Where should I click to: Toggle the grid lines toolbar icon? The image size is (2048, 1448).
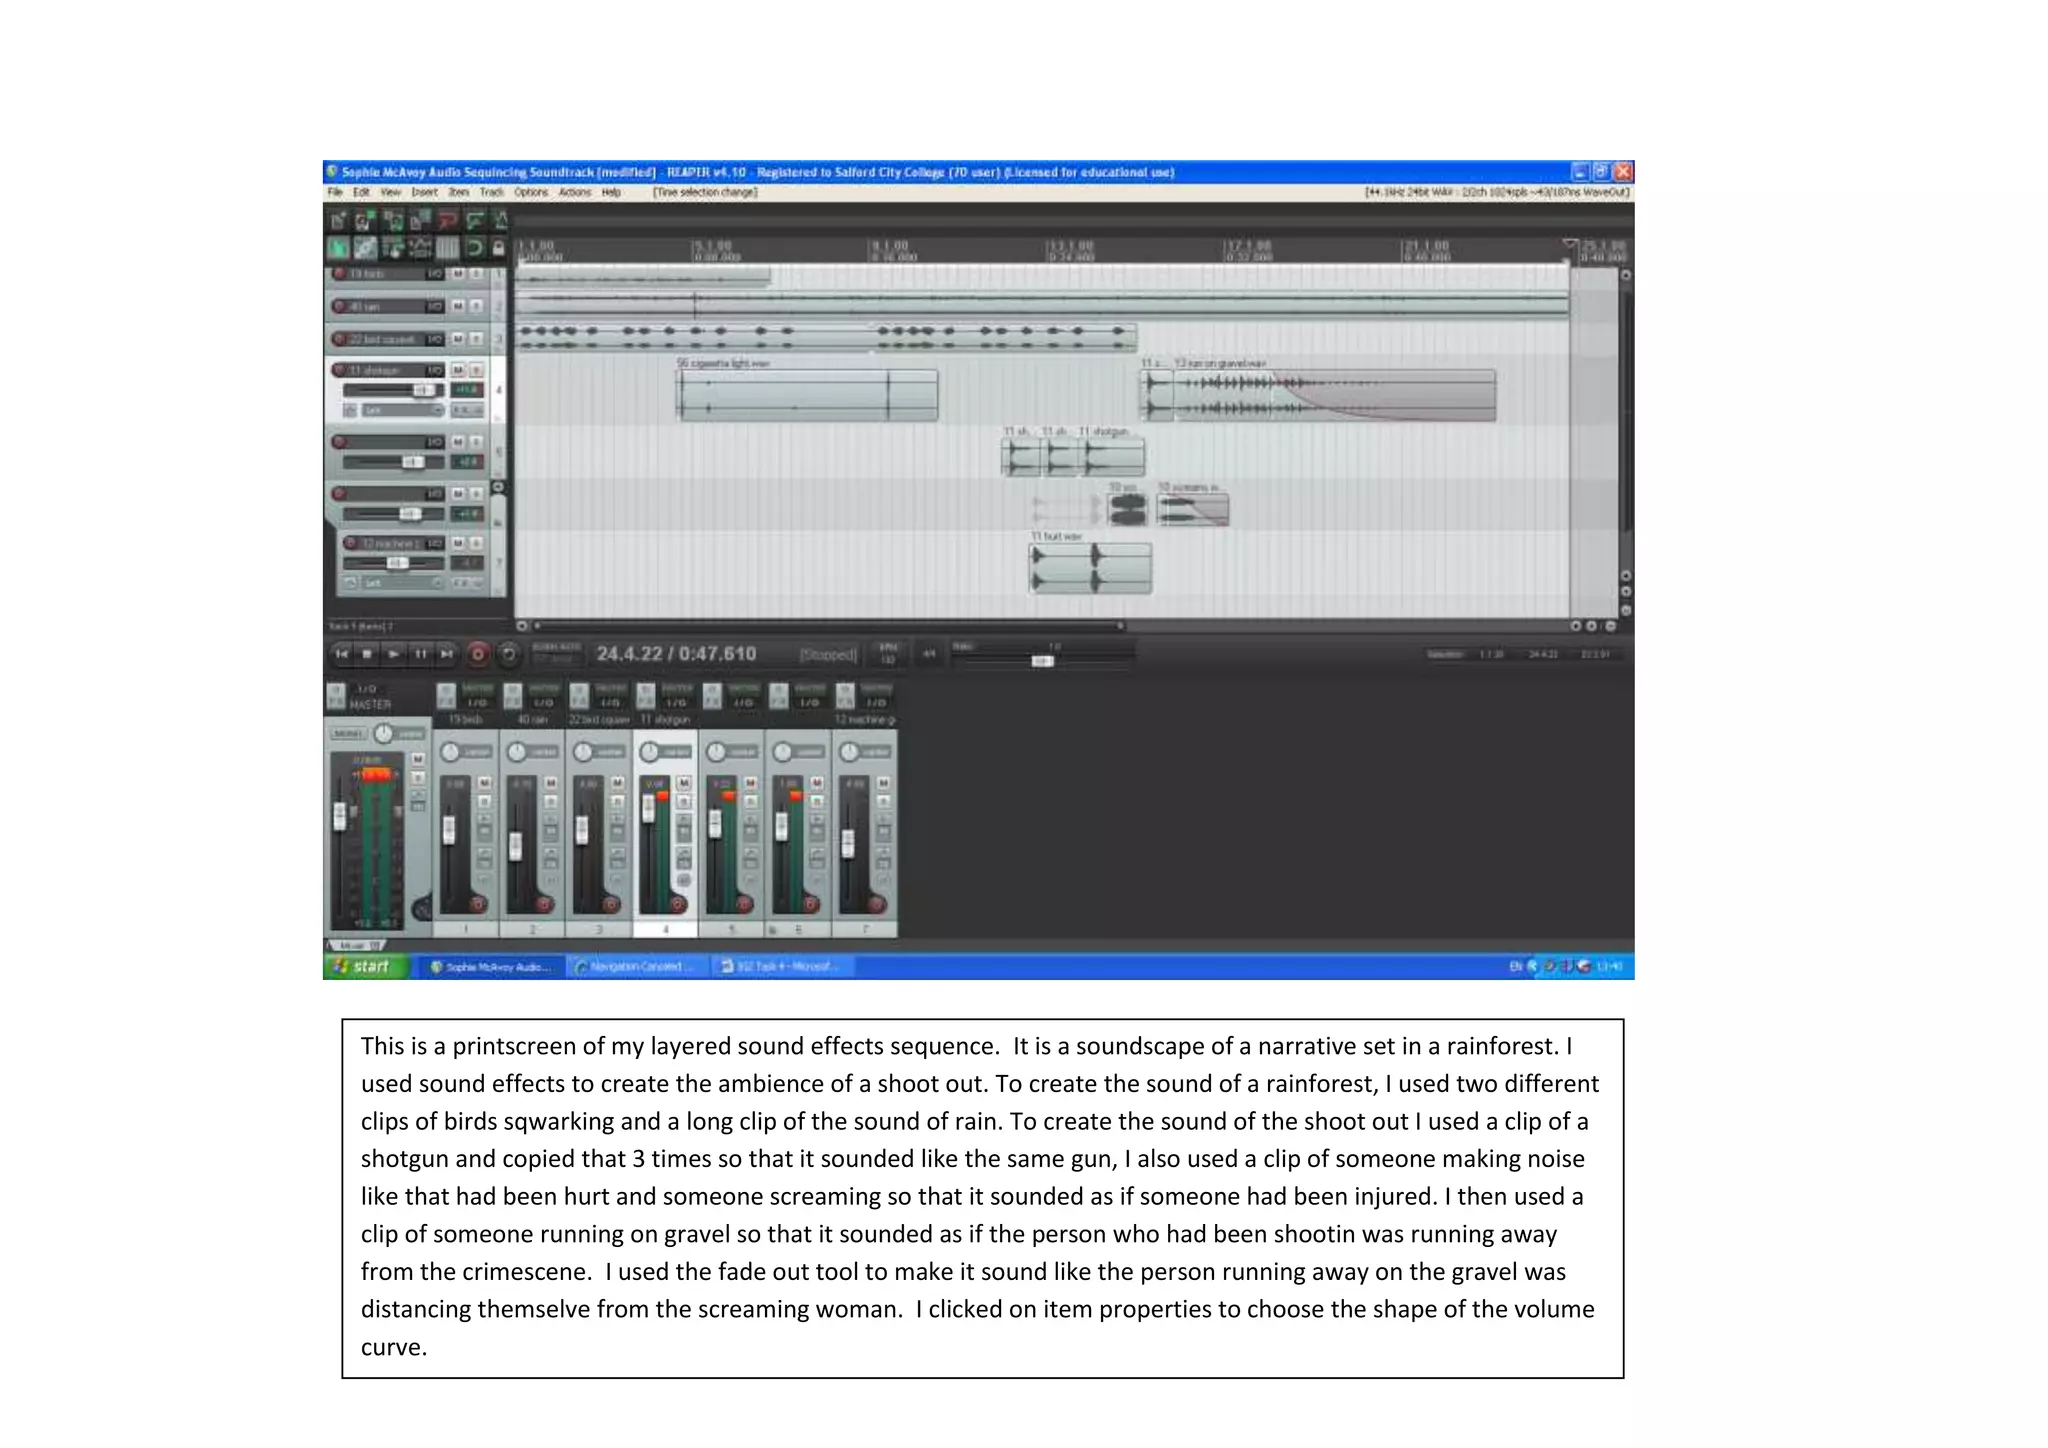[447, 248]
